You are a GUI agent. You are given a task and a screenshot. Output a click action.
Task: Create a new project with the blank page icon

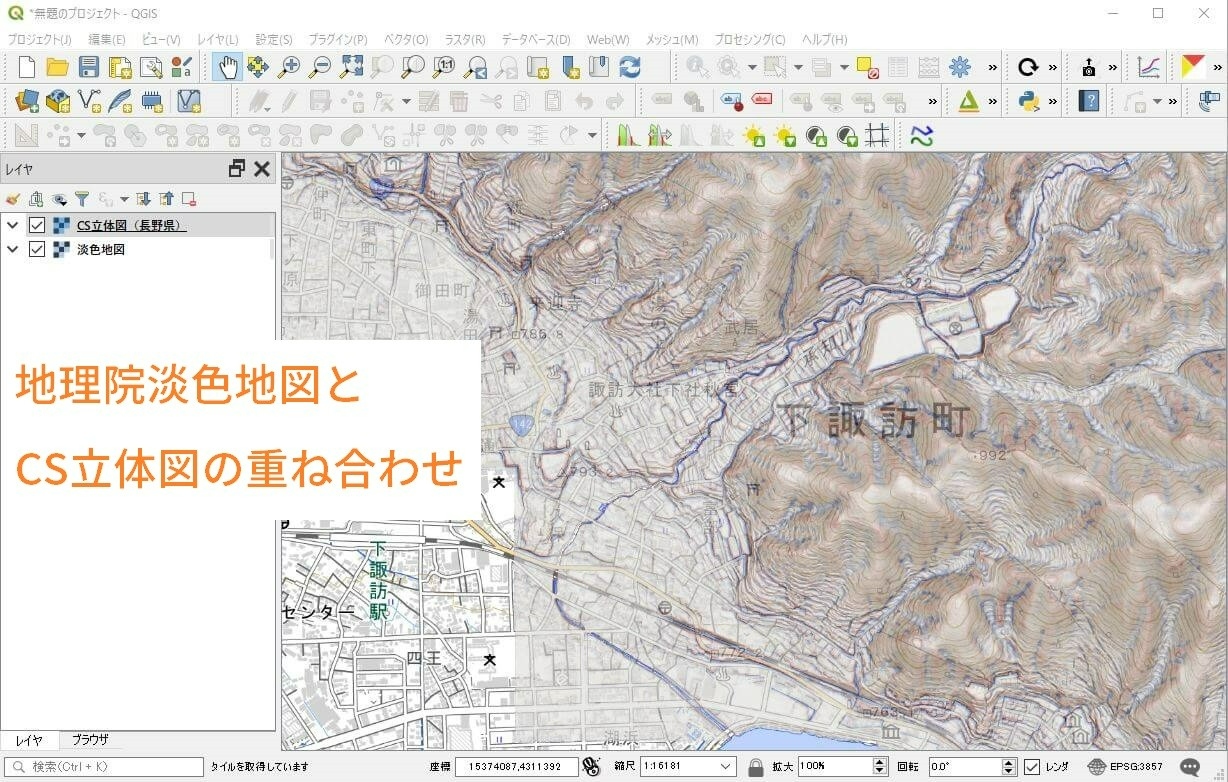[x=27, y=67]
